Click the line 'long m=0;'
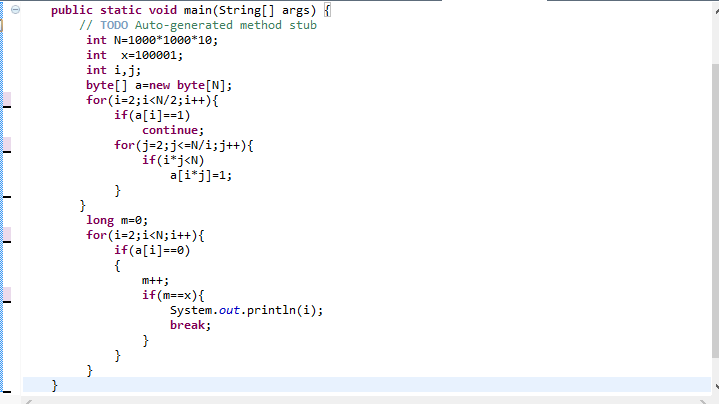The height and width of the screenshot is (404, 719). pos(117,220)
